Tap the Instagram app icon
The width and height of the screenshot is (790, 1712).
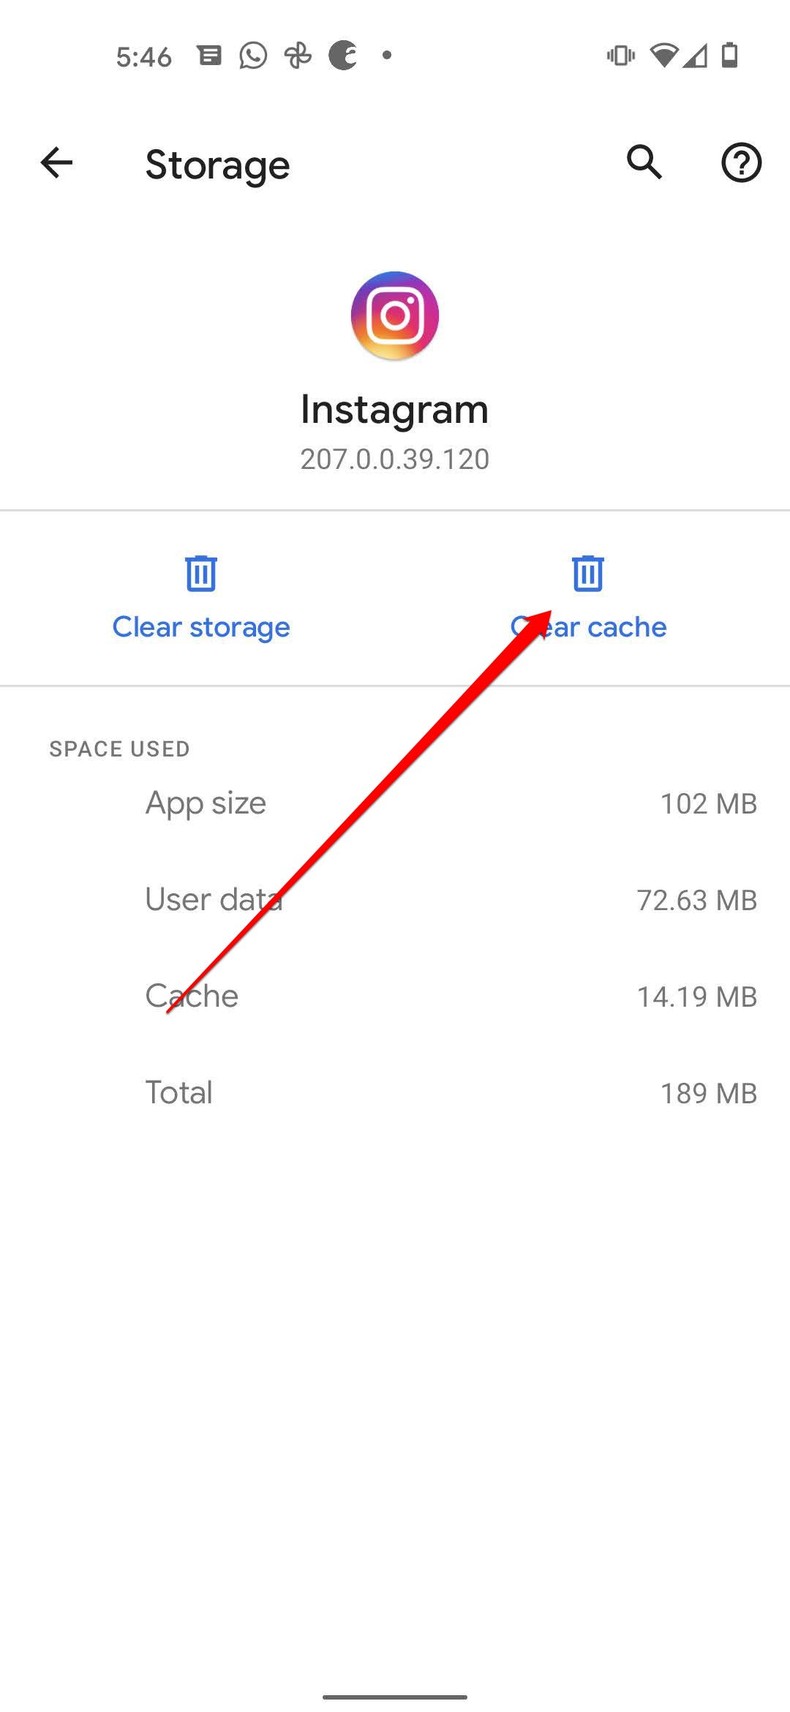(x=394, y=315)
